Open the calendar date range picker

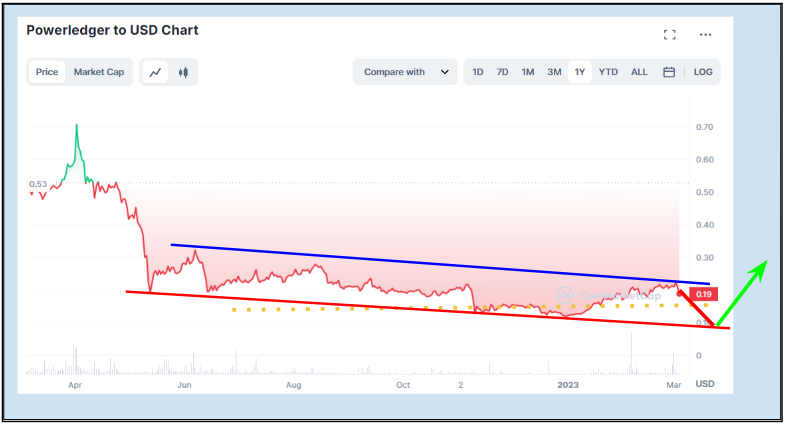[669, 72]
